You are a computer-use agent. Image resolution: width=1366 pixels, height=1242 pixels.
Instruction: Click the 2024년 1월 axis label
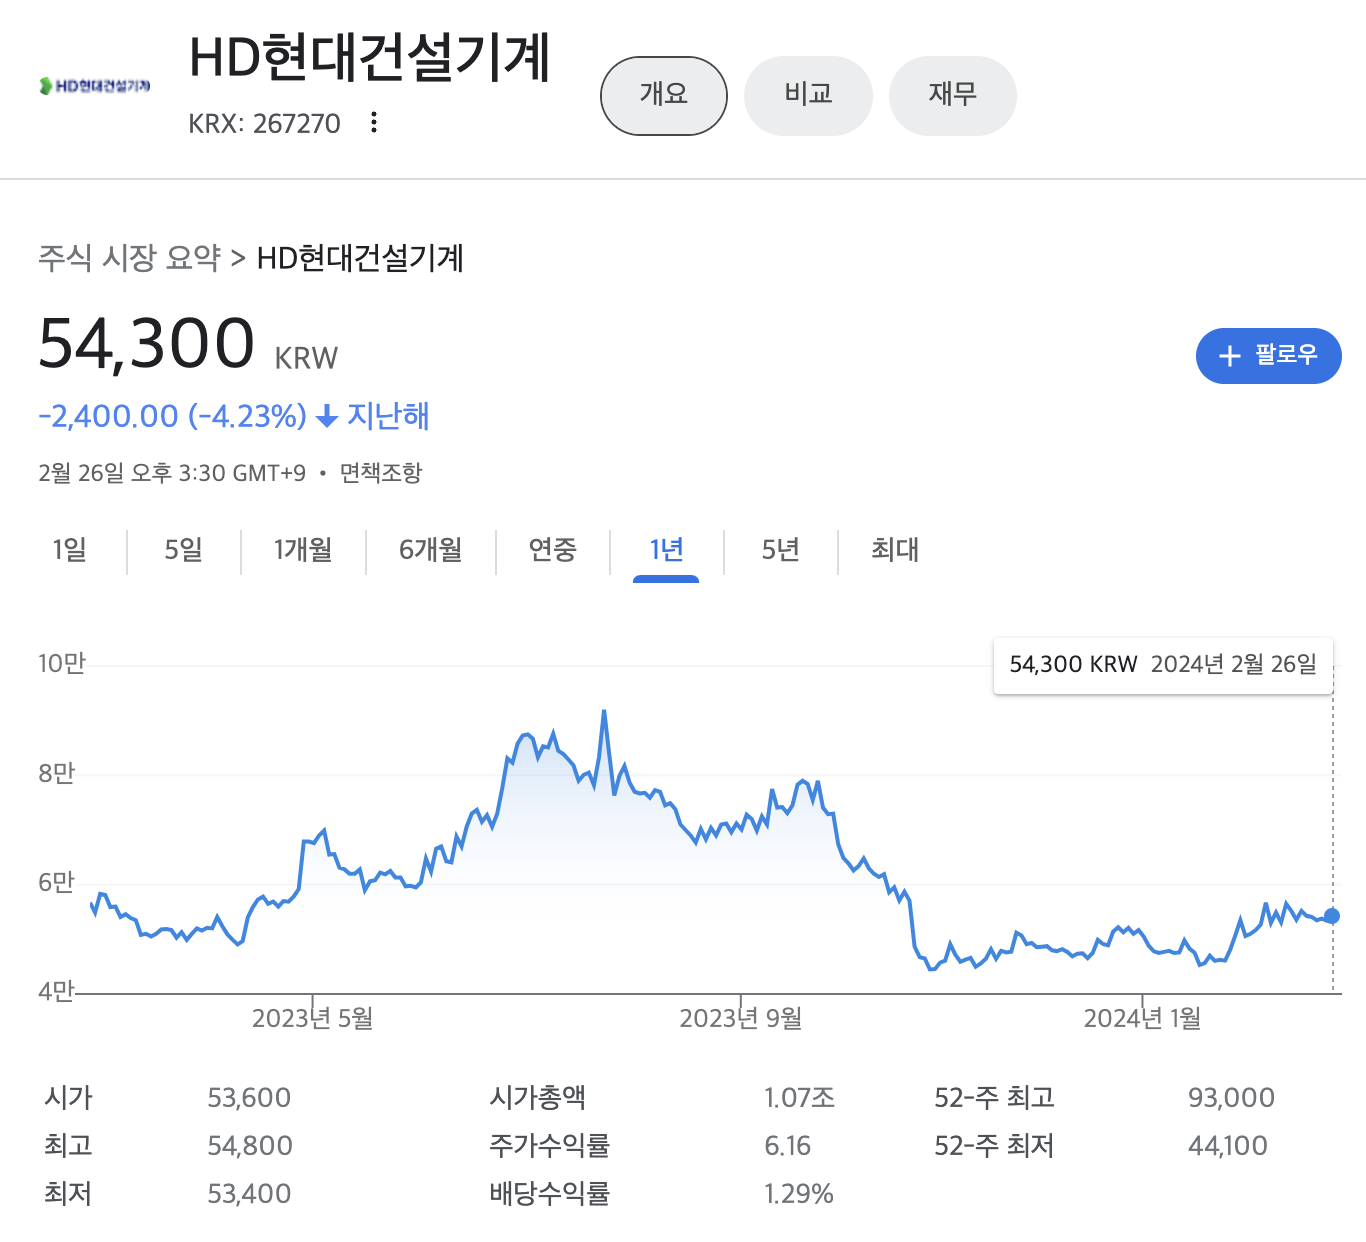pos(1142,1019)
